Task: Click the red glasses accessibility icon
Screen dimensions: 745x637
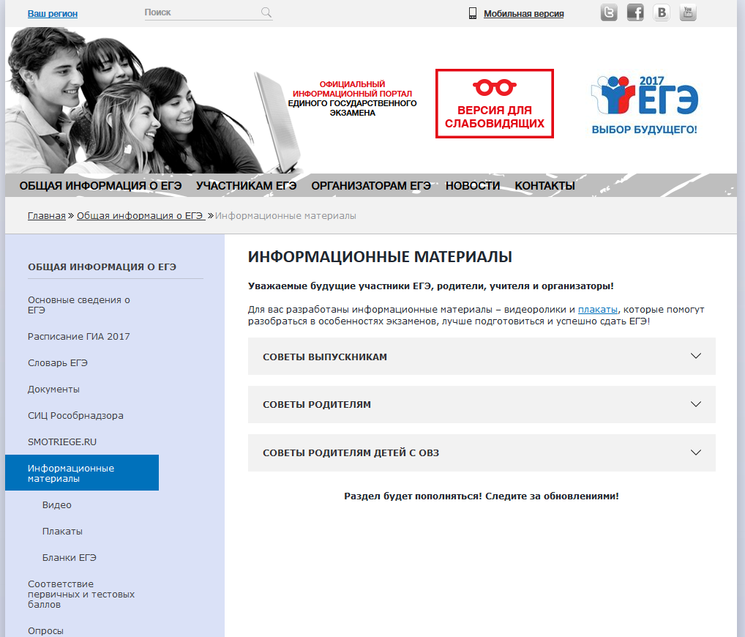Action: tap(493, 88)
